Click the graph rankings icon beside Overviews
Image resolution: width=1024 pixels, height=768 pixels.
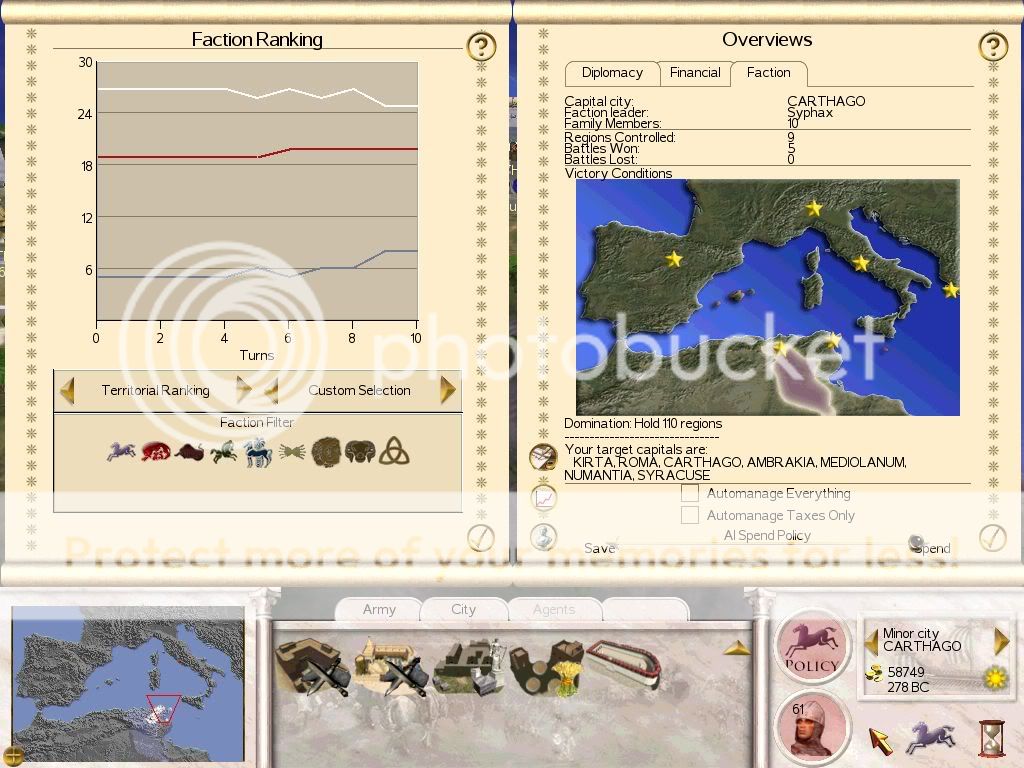[x=544, y=496]
